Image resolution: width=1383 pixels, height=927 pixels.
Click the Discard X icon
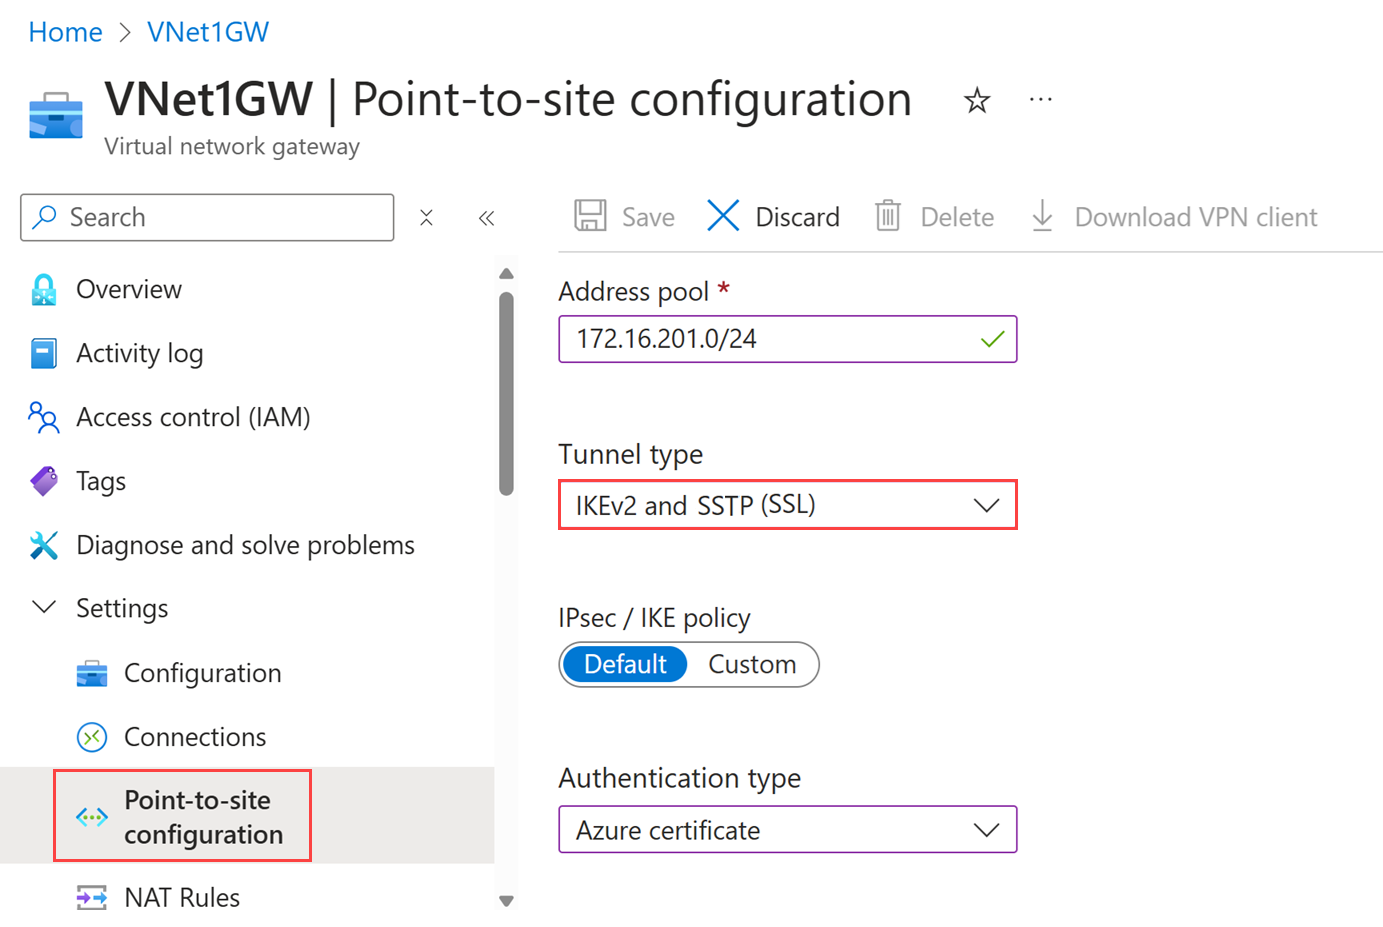click(x=723, y=216)
